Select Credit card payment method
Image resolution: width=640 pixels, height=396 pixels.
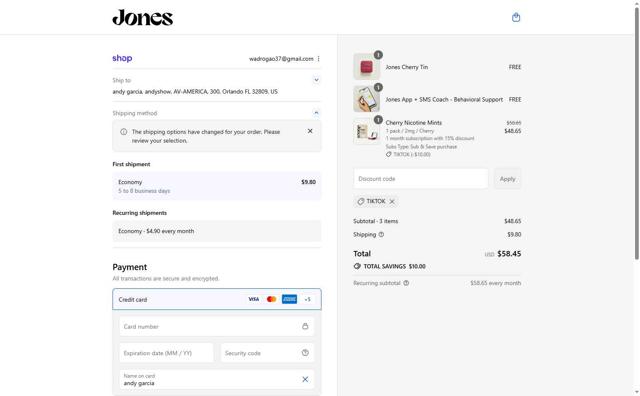tap(217, 299)
